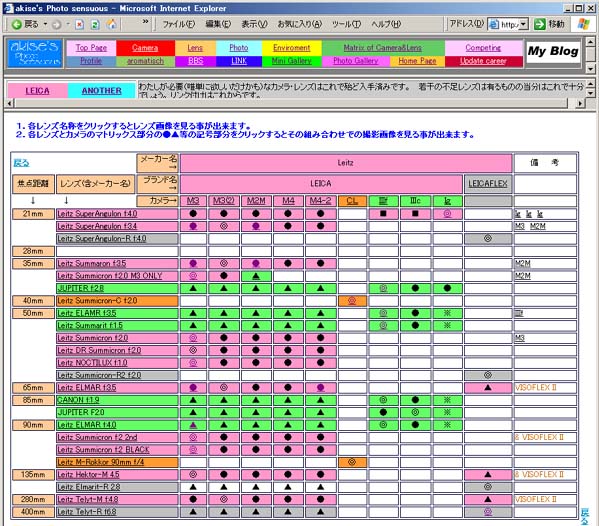Open the Profile nav link
The height and width of the screenshot is (526, 599).
click(x=91, y=61)
